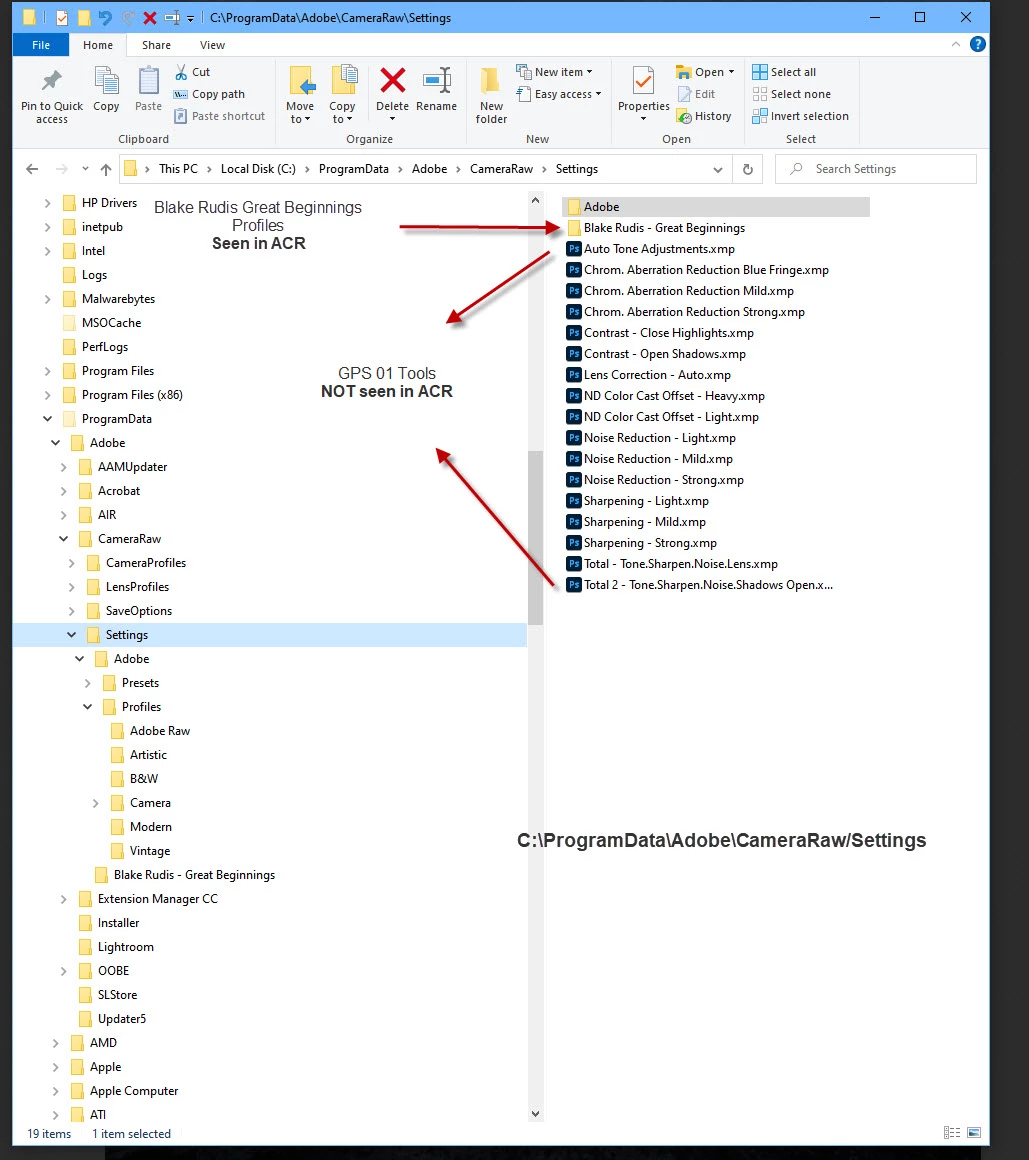Click the Paste ribbon icon
This screenshot has height=1160, width=1029.
click(148, 89)
